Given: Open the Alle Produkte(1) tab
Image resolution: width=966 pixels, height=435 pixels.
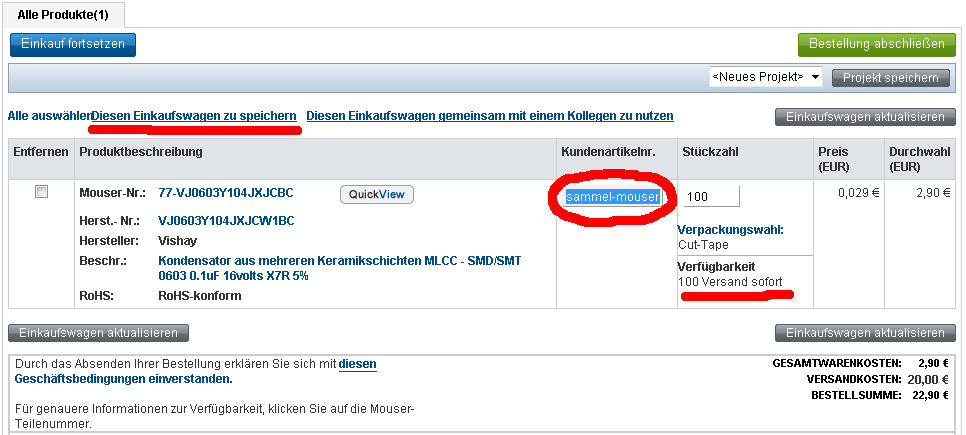Looking at the screenshot, I should click(x=63, y=15).
